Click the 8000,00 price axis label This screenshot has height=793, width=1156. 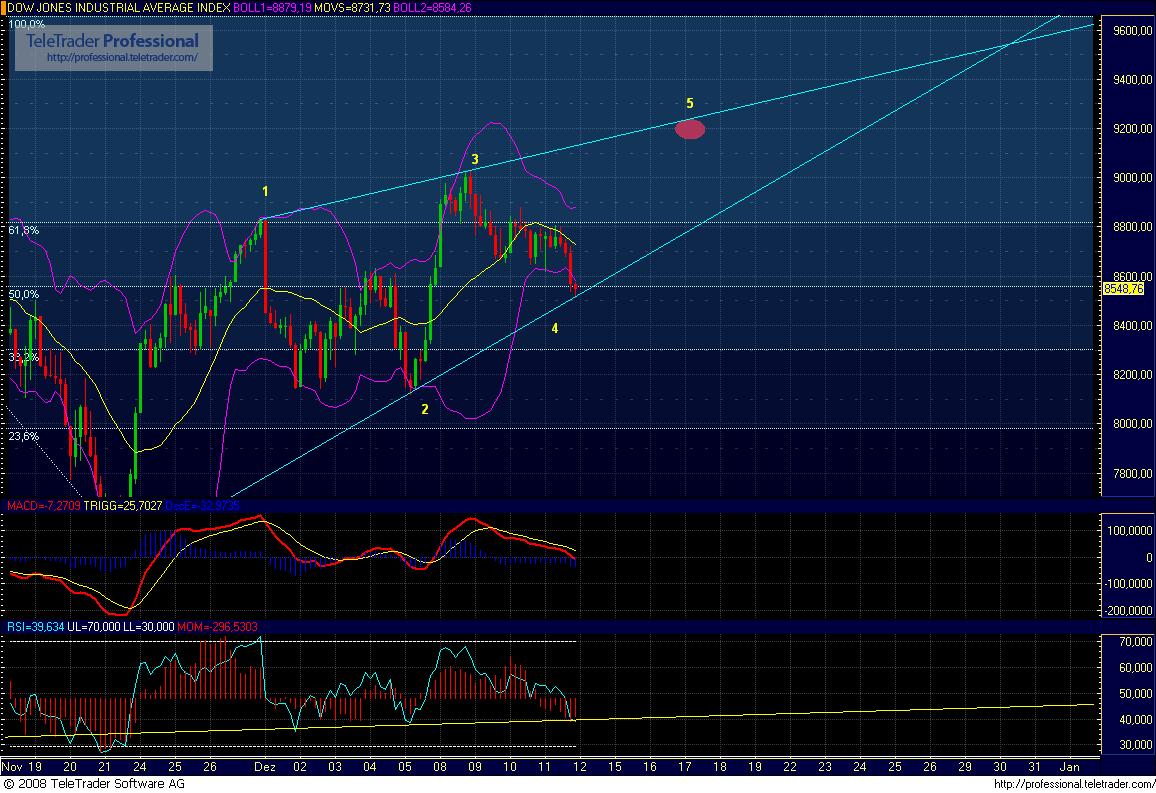[1133, 424]
